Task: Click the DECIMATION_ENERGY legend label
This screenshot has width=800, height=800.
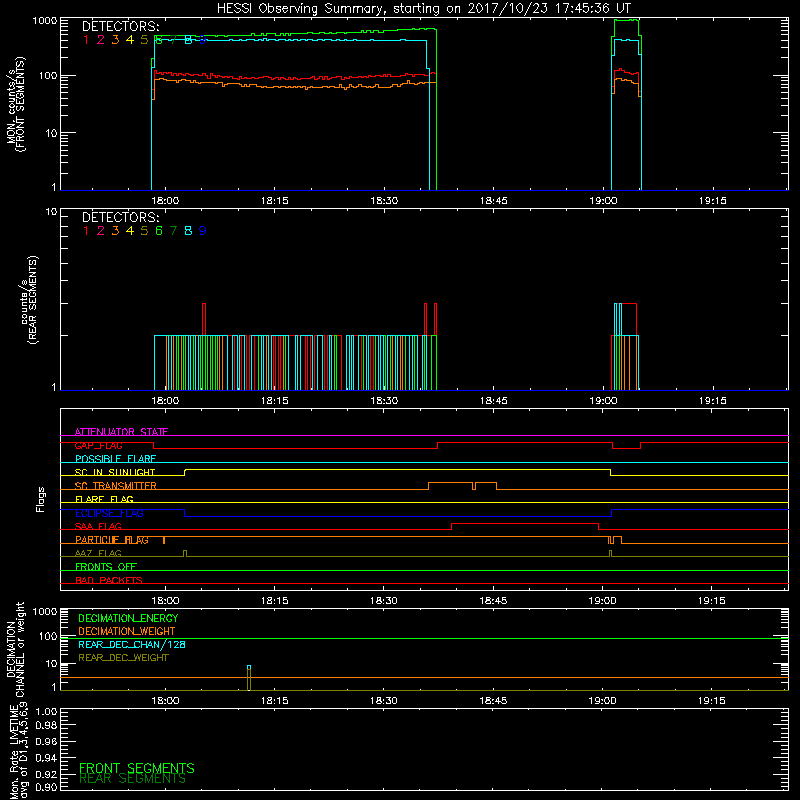Action: click(128, 618)
